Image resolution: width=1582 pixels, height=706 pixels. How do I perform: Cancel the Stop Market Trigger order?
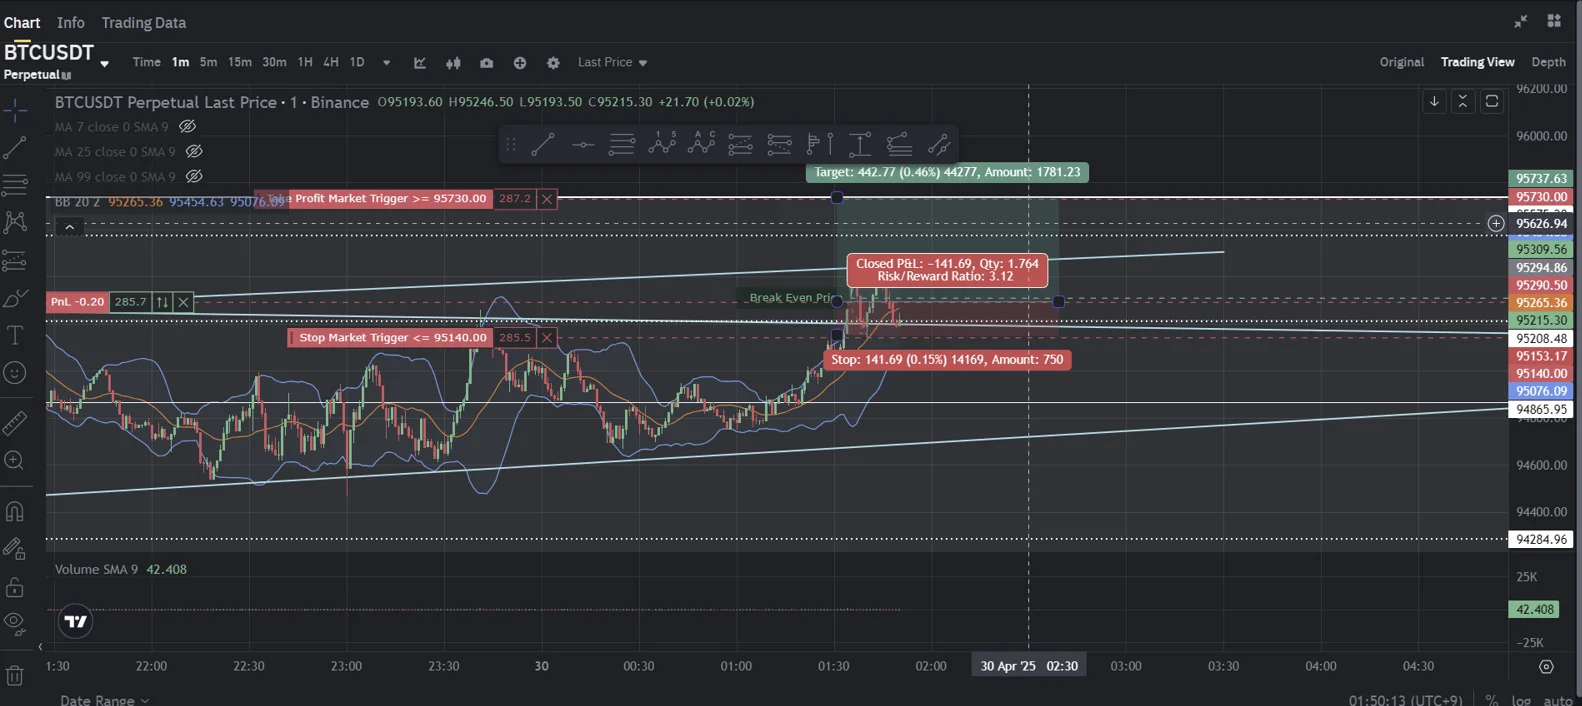coord(547,338)
